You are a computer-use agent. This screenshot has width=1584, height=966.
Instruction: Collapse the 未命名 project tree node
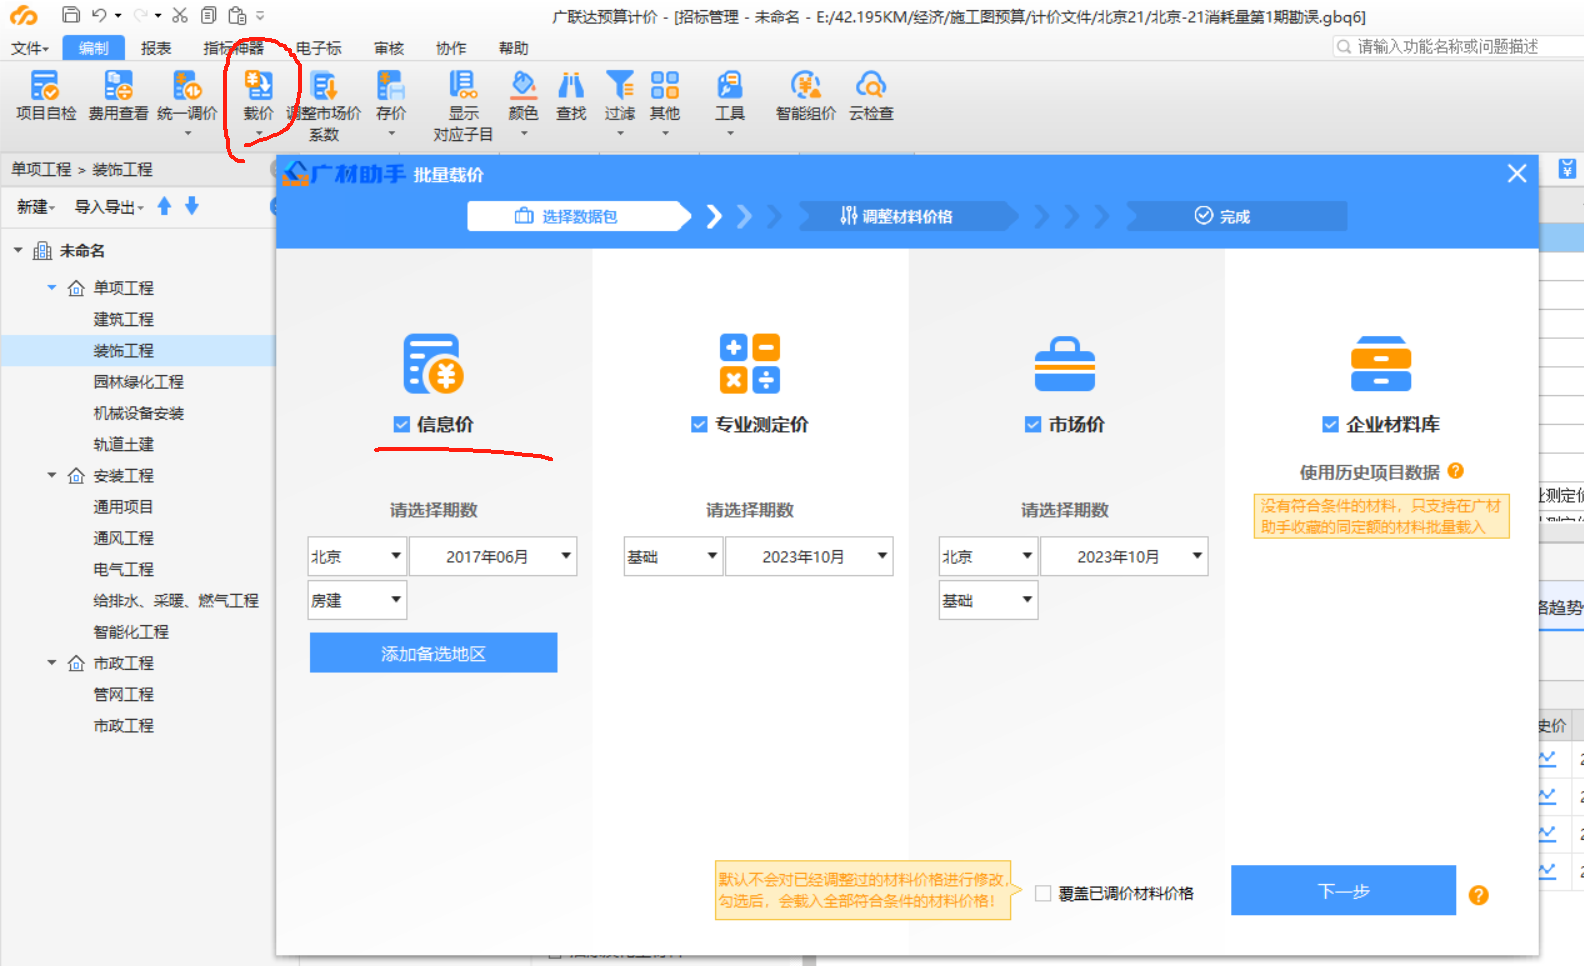(18, 250)
